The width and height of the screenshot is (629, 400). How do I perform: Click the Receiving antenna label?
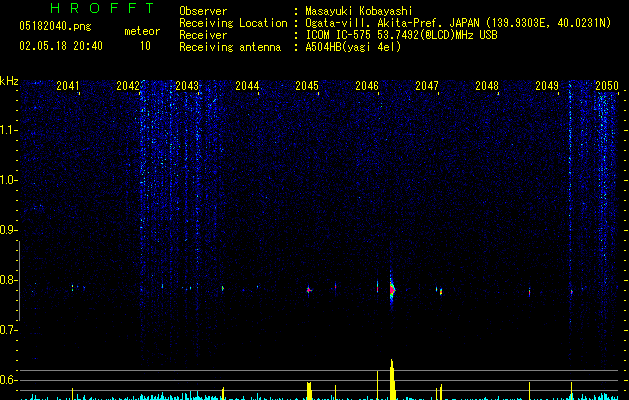tap(230, 47)
